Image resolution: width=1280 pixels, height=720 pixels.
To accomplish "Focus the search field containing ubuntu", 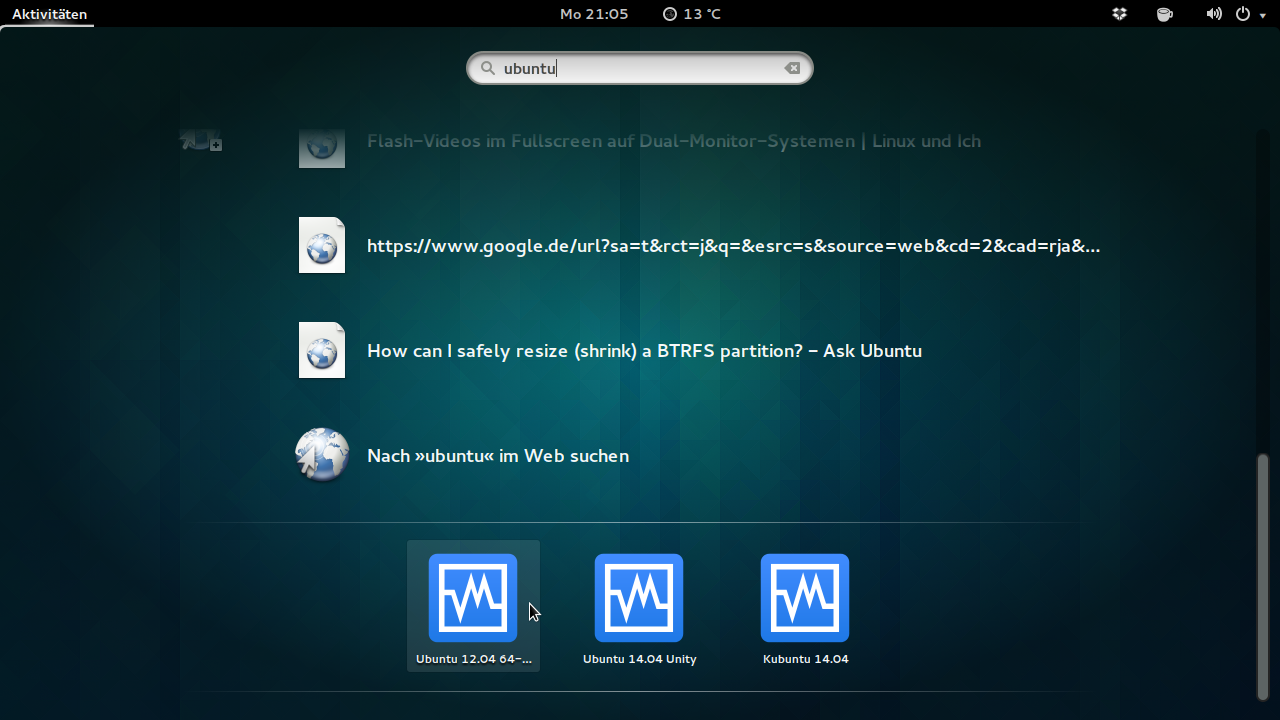I will click(x=640, y=68).
